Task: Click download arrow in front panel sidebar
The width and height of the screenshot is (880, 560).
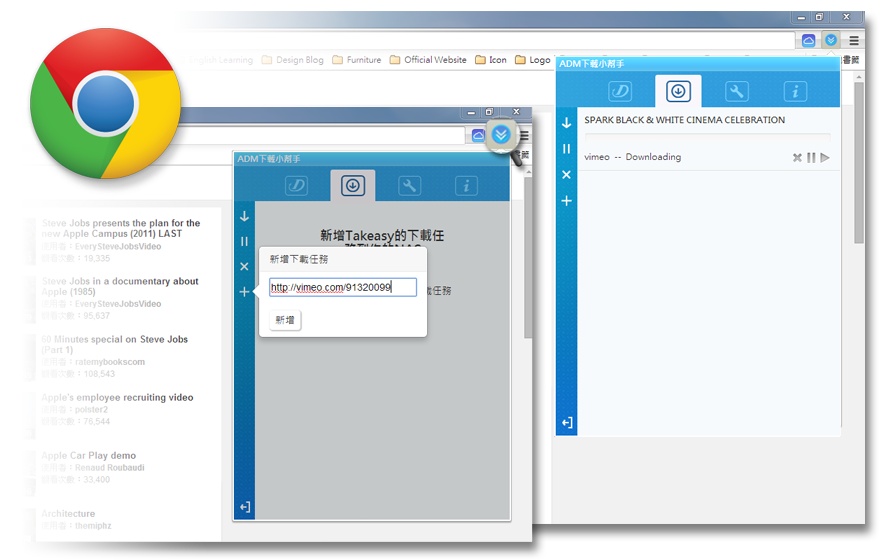Action: pyautogui.click(x=244, y=217)
